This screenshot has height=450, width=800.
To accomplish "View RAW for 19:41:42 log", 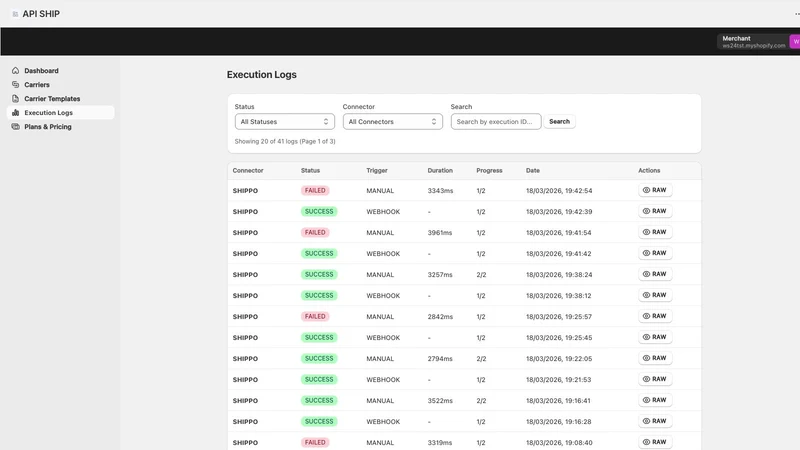I will point(655,253).
